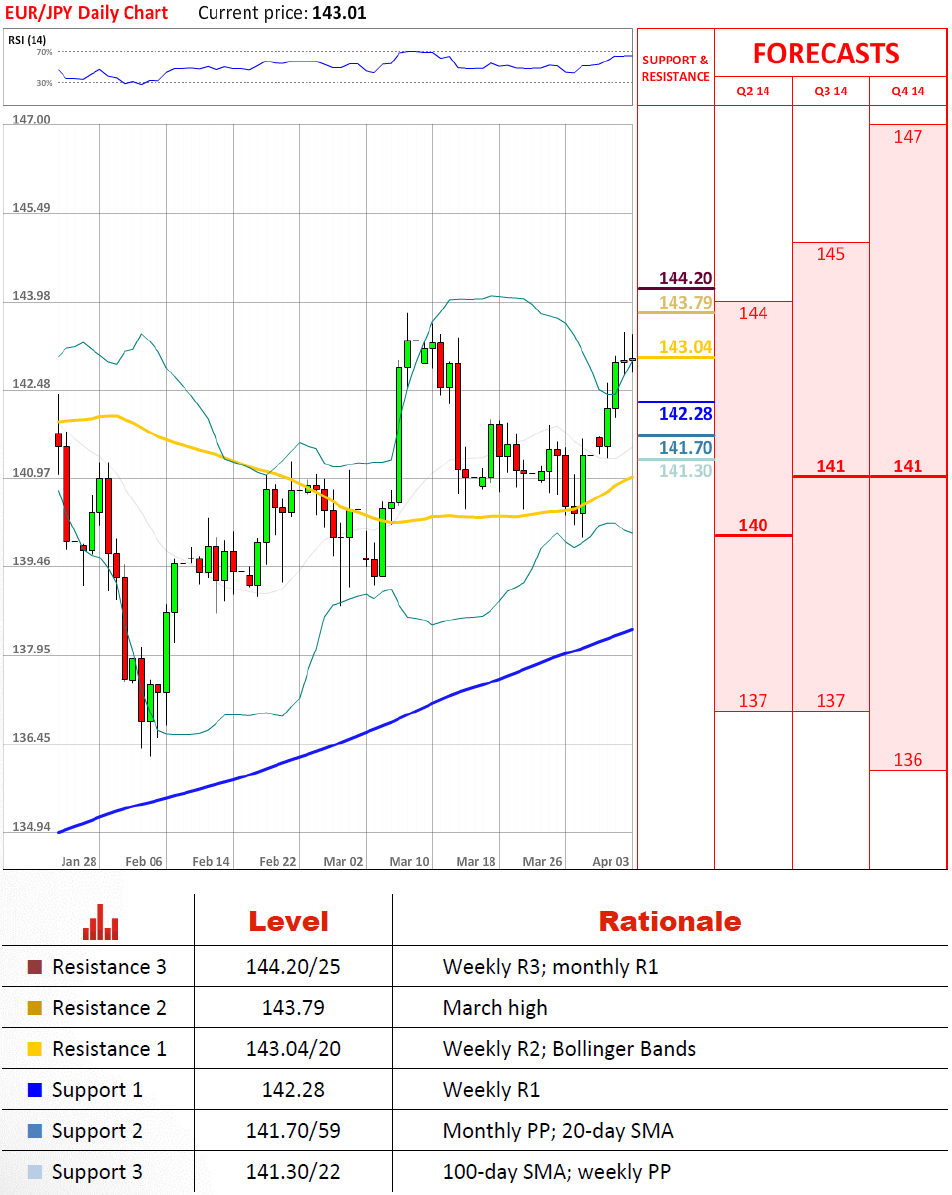Click the 'Support 1' row label
Screen dimensions: 952x1195
click(97, 1091)
